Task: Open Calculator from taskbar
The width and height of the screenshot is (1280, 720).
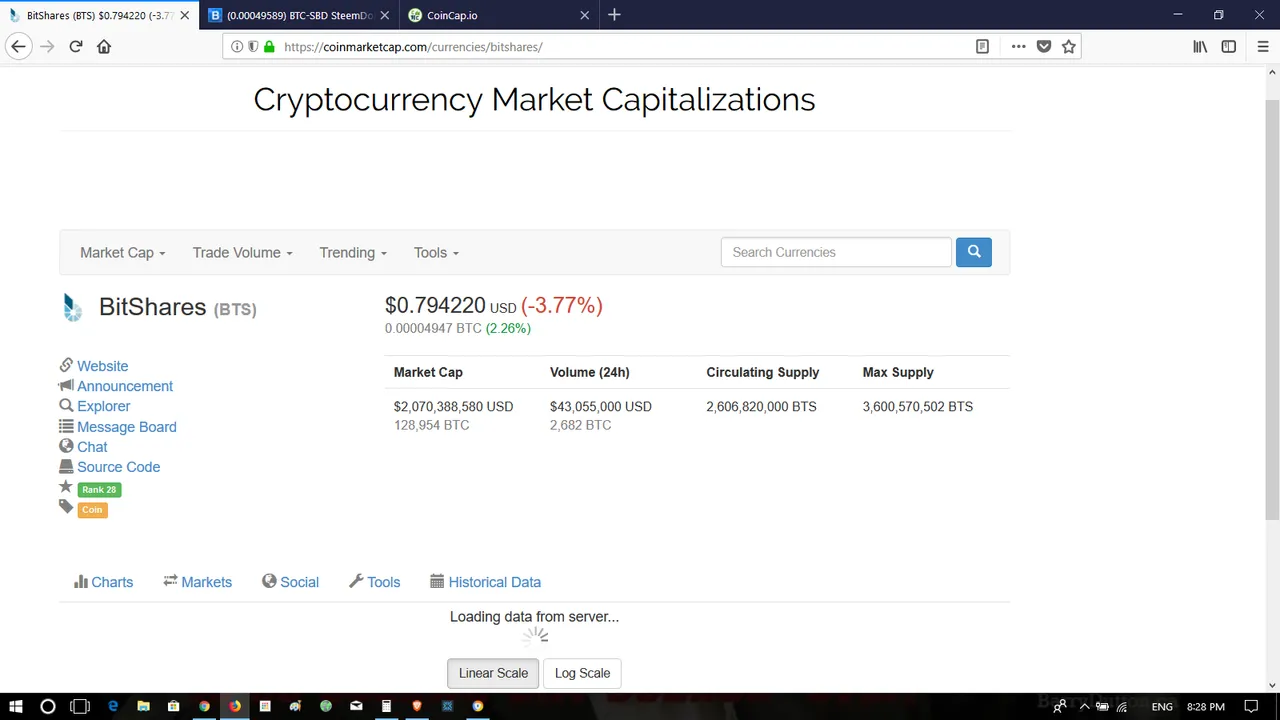Action: click(x=386, y=706)
